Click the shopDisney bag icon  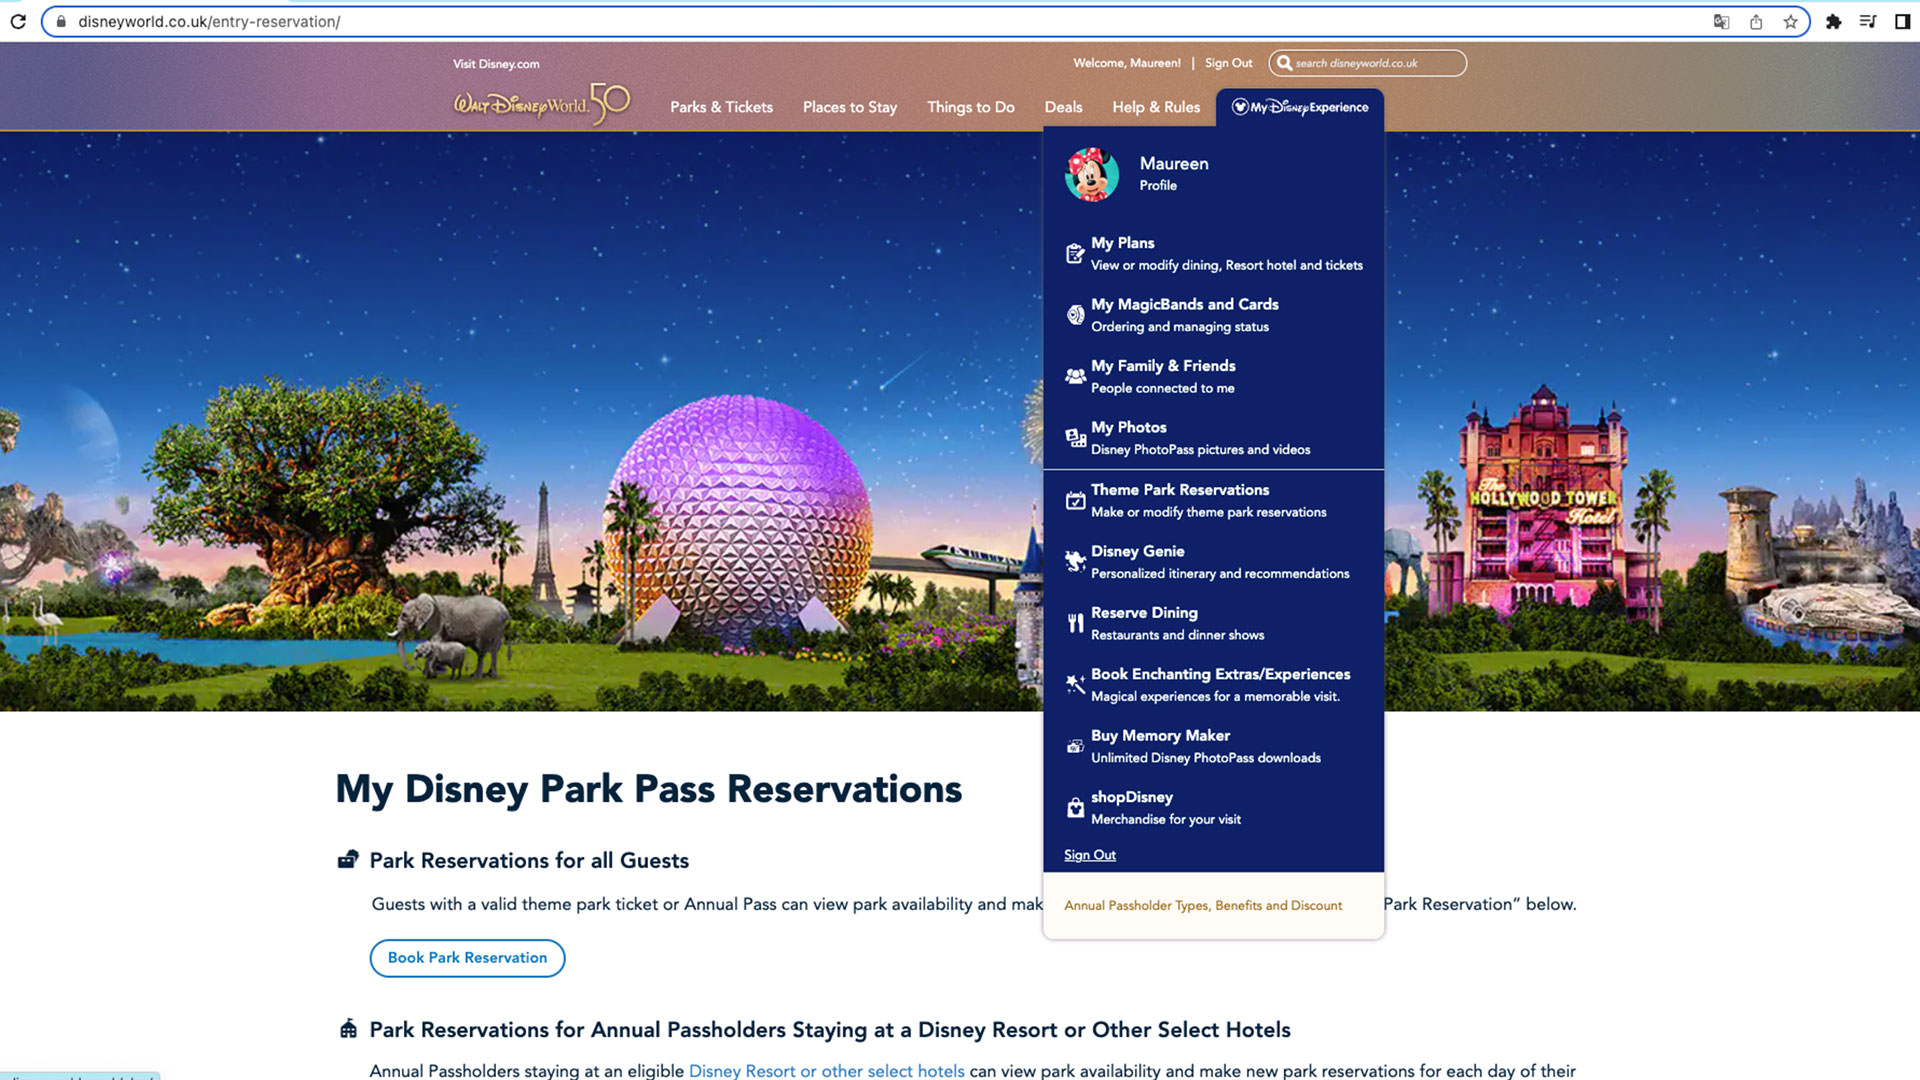(x=1075, y=808)
